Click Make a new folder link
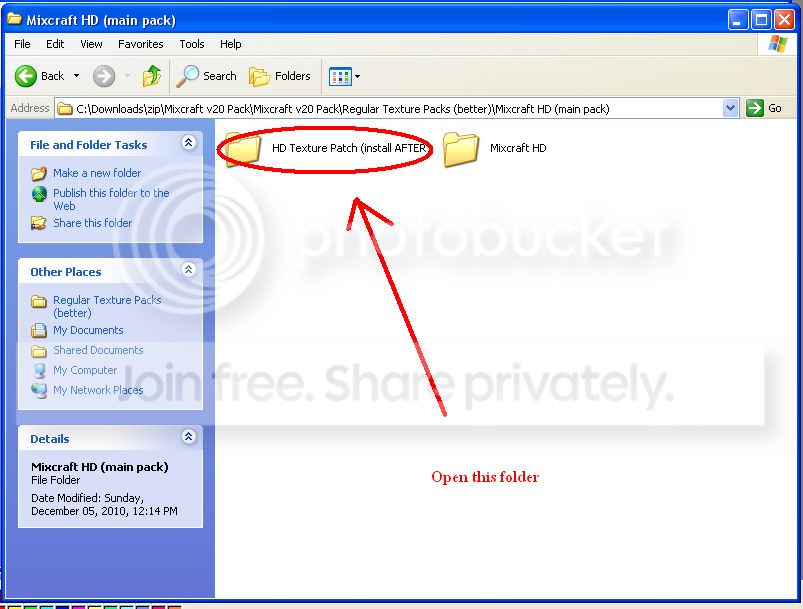Viewport: 803px width, 609px height. [97, 173]
